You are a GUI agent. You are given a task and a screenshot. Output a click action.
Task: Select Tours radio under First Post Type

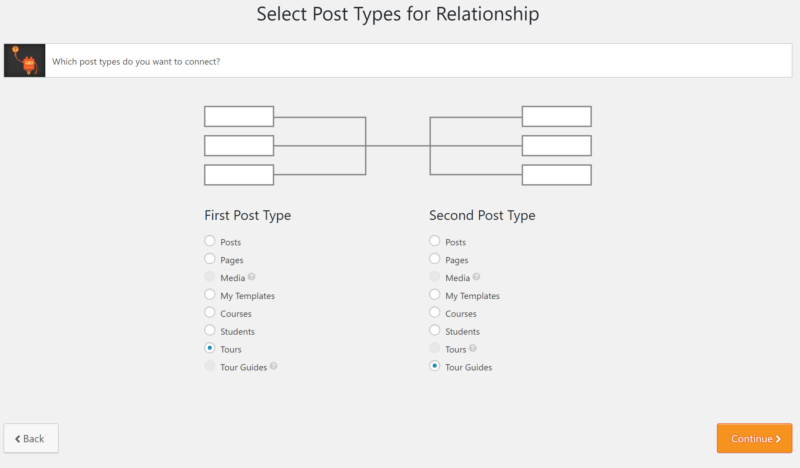click(210, 348)
